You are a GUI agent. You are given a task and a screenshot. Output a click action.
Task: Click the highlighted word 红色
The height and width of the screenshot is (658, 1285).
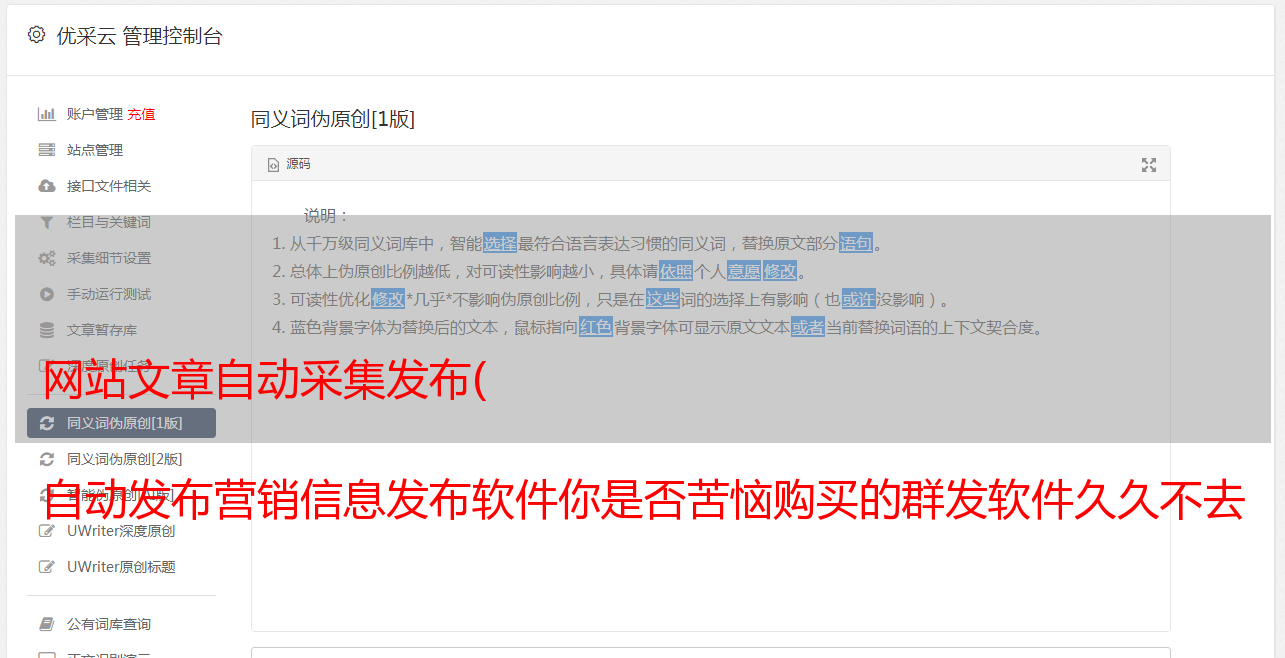coord(596,327)
